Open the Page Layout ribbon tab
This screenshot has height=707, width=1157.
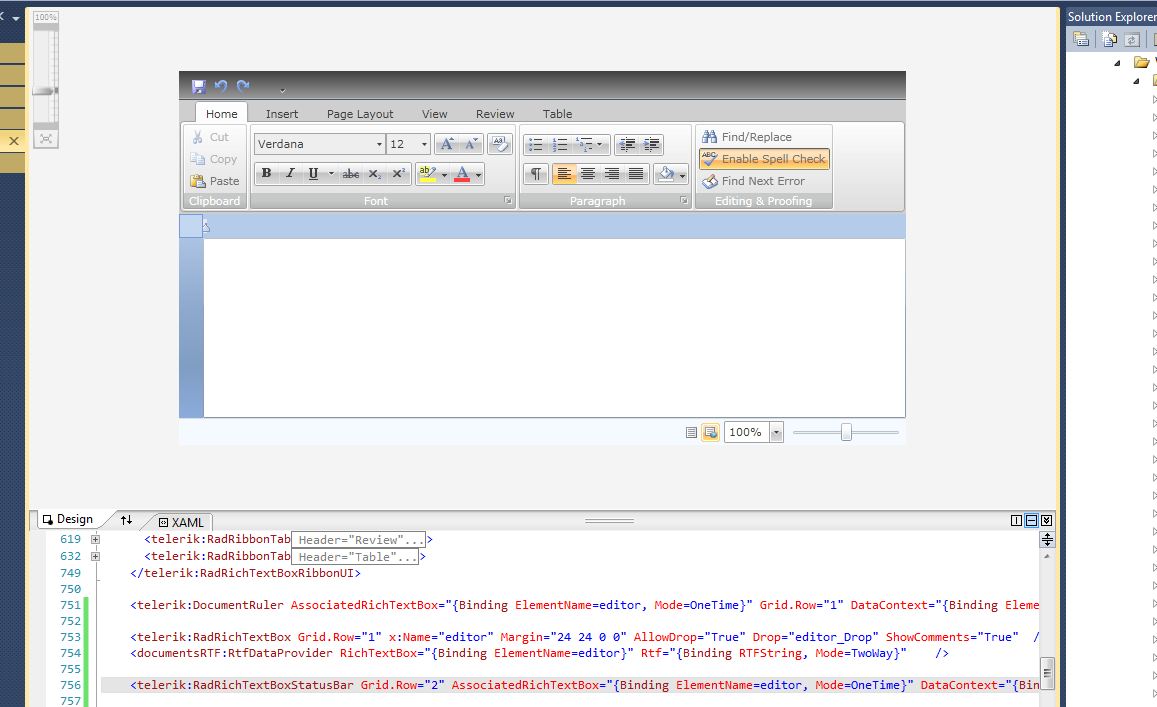(x=360, y=114)
